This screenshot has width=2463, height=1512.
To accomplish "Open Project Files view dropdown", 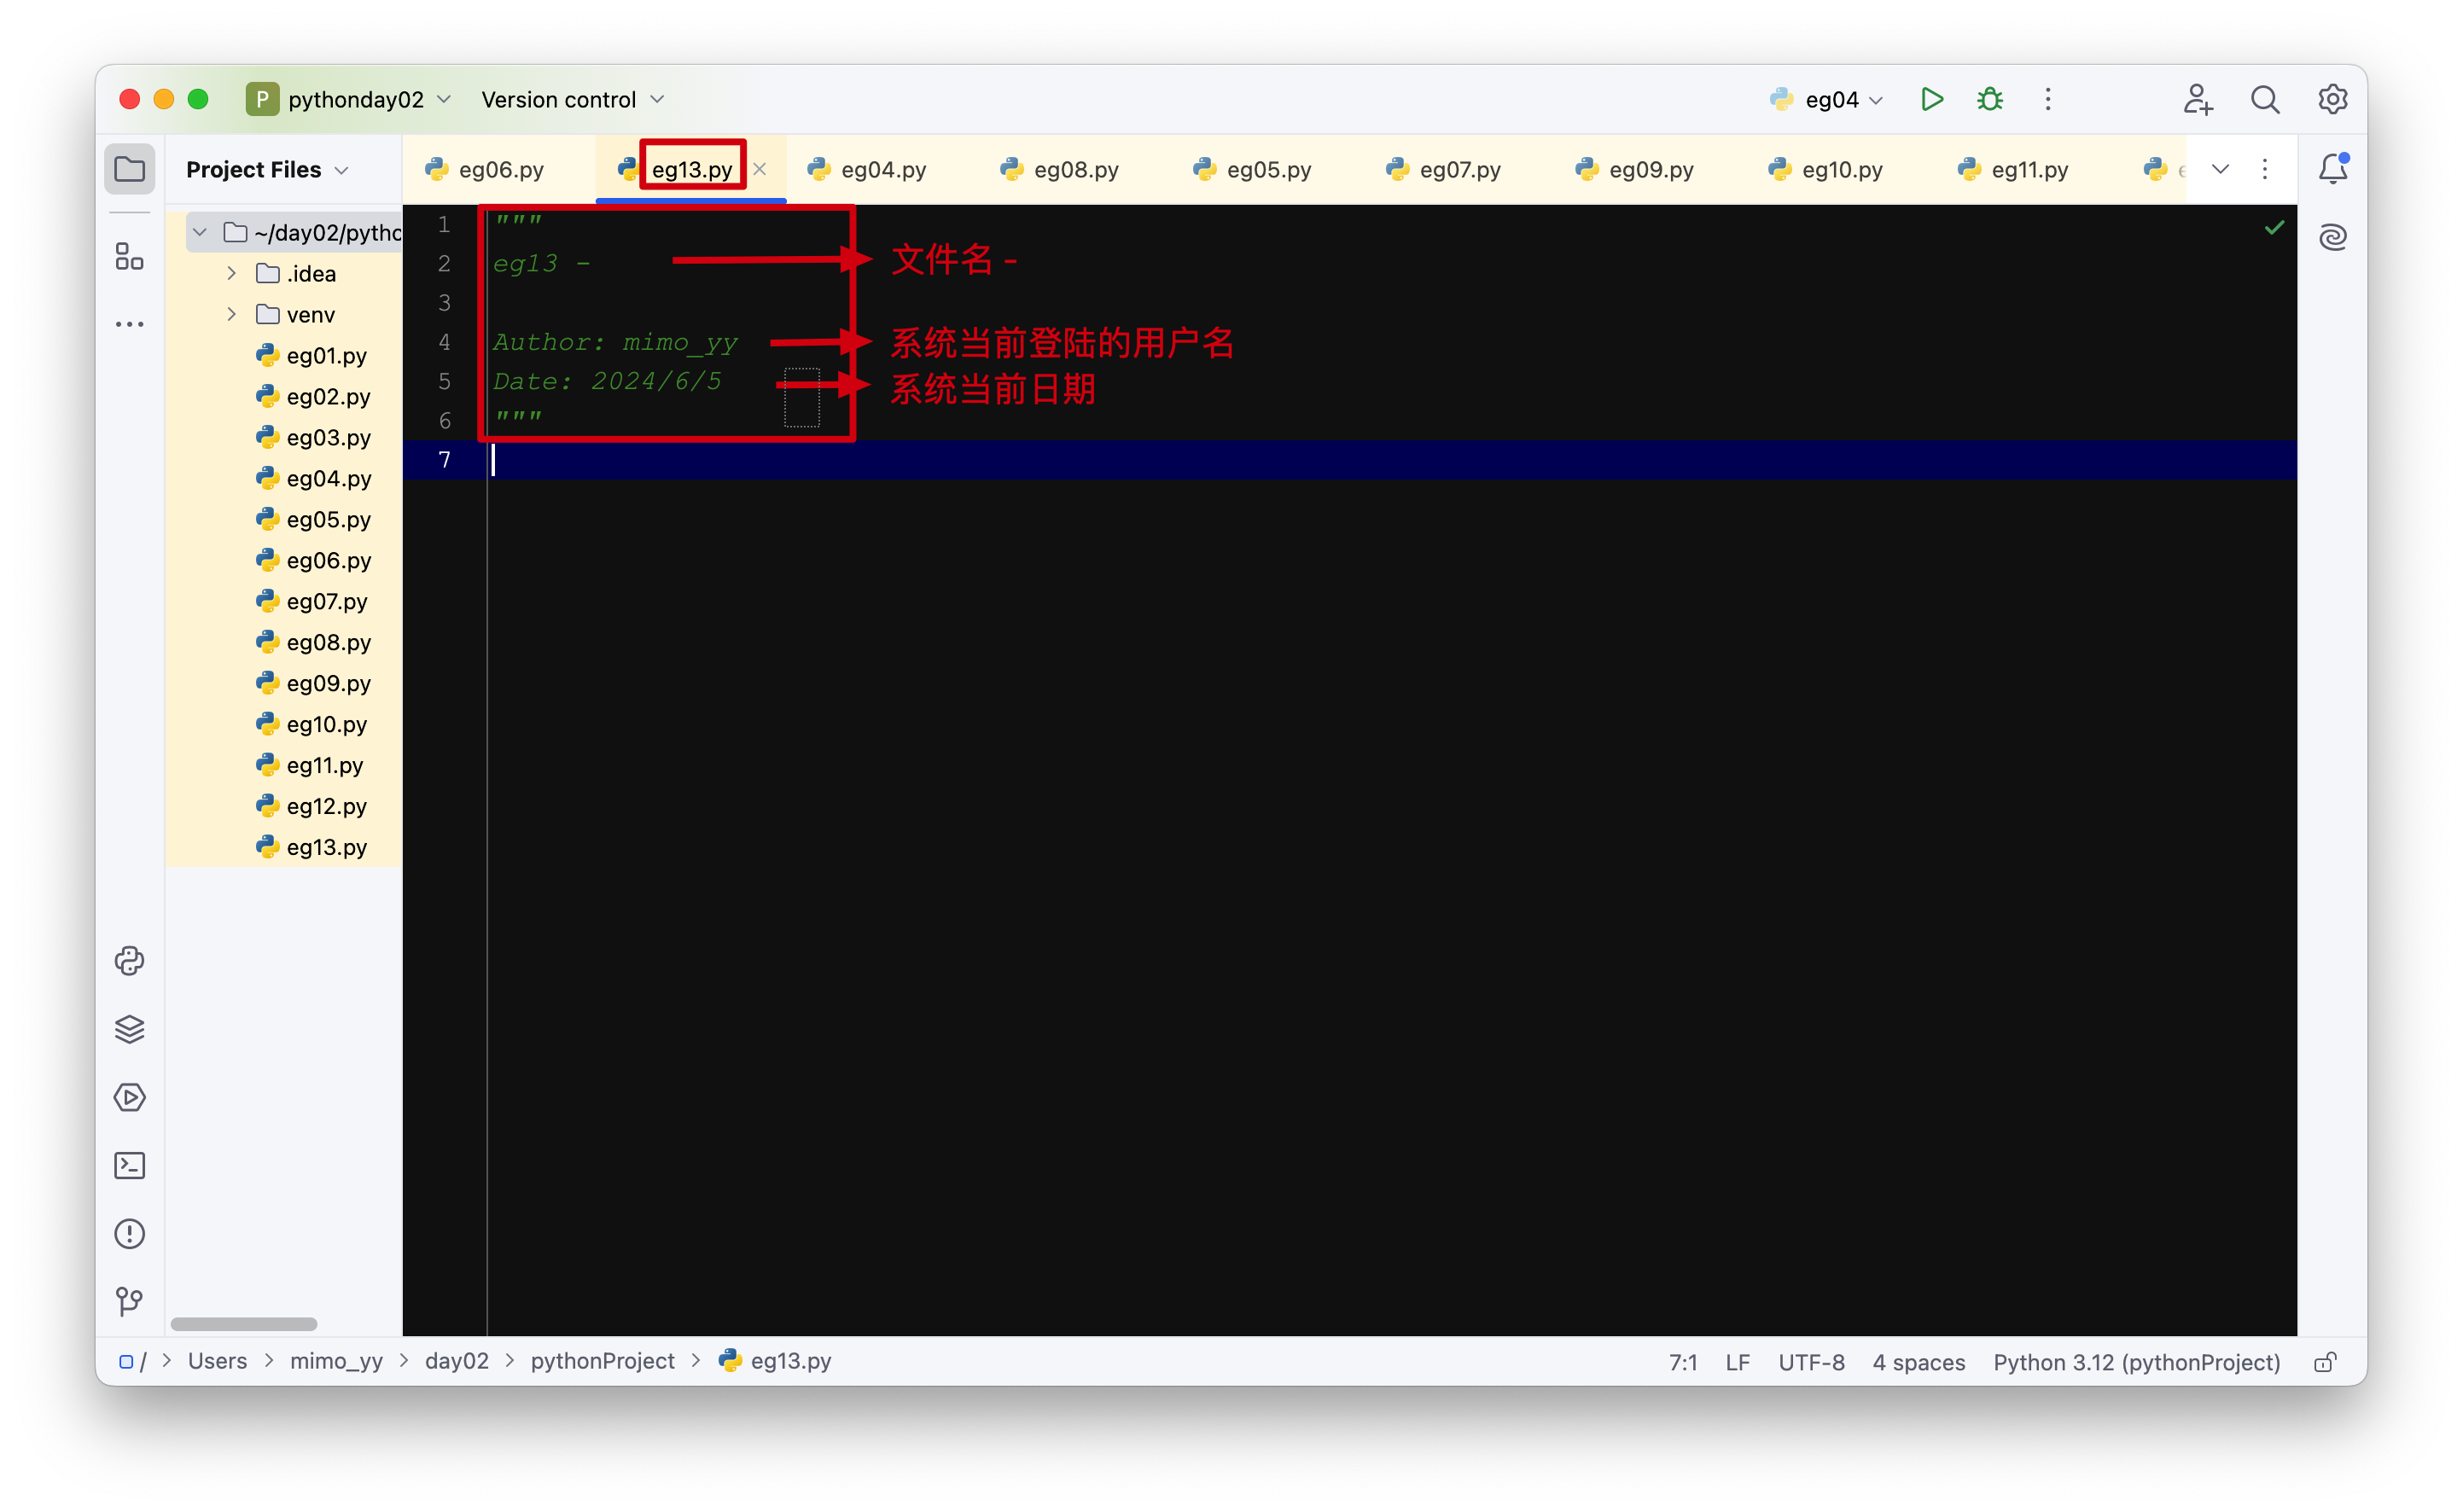I will coord(267,170).
